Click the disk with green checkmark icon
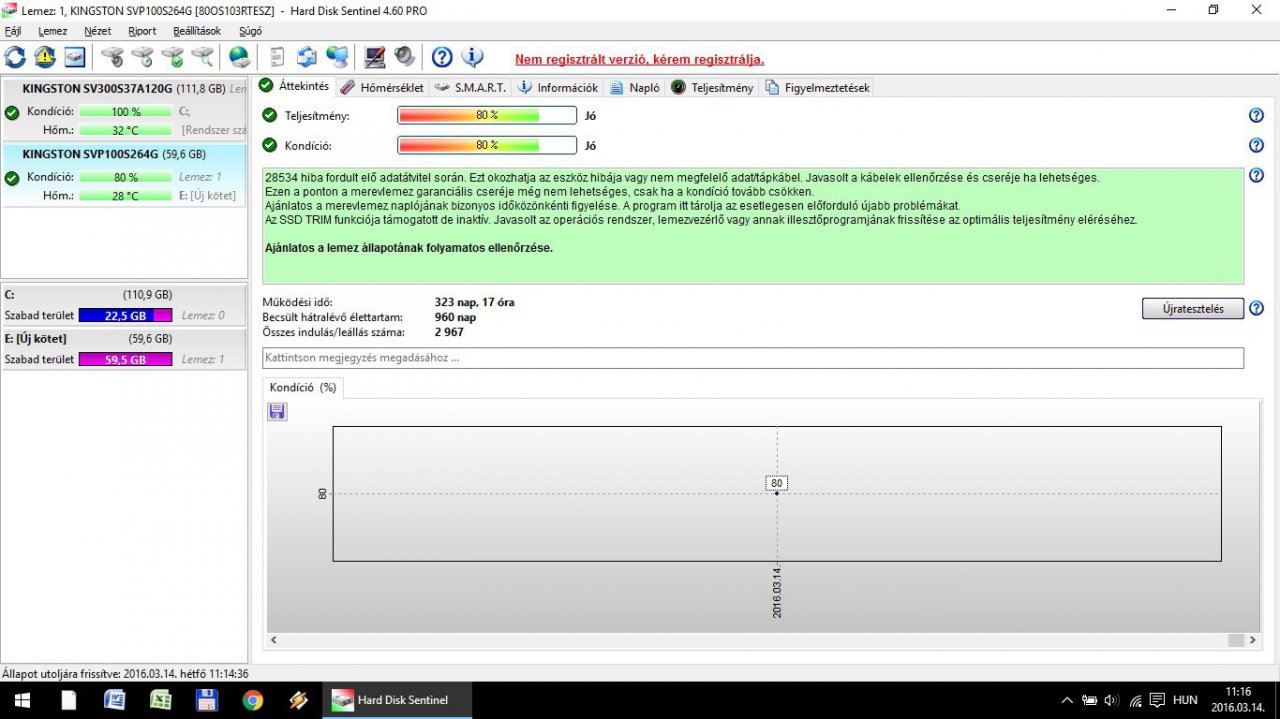 (173, 57)
